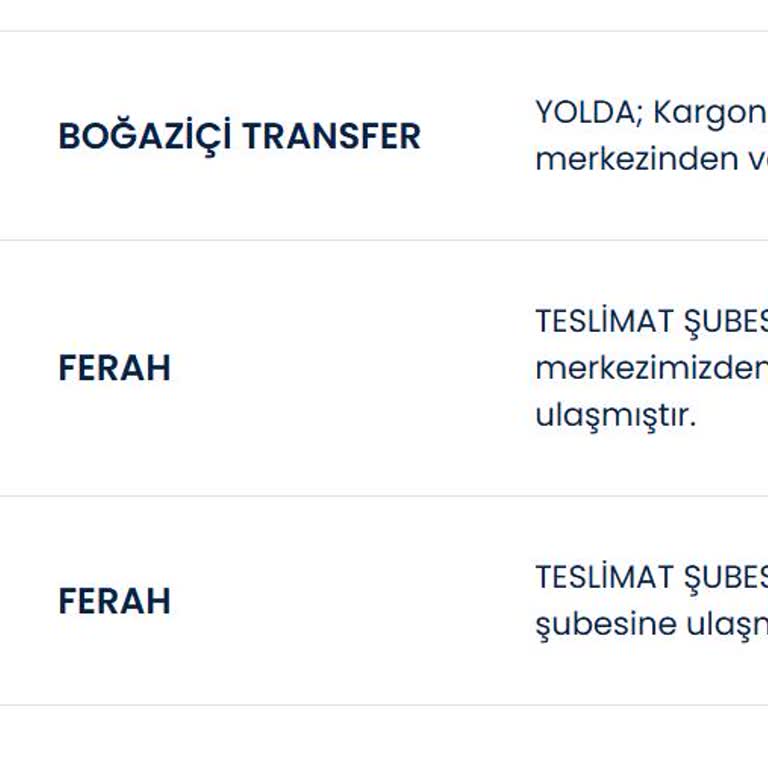Screen dimensions: 768x768
Task: Click TESLİMAT ŞUBES text above şubesine
Action: pyautogui.click(x=650, y=577)
